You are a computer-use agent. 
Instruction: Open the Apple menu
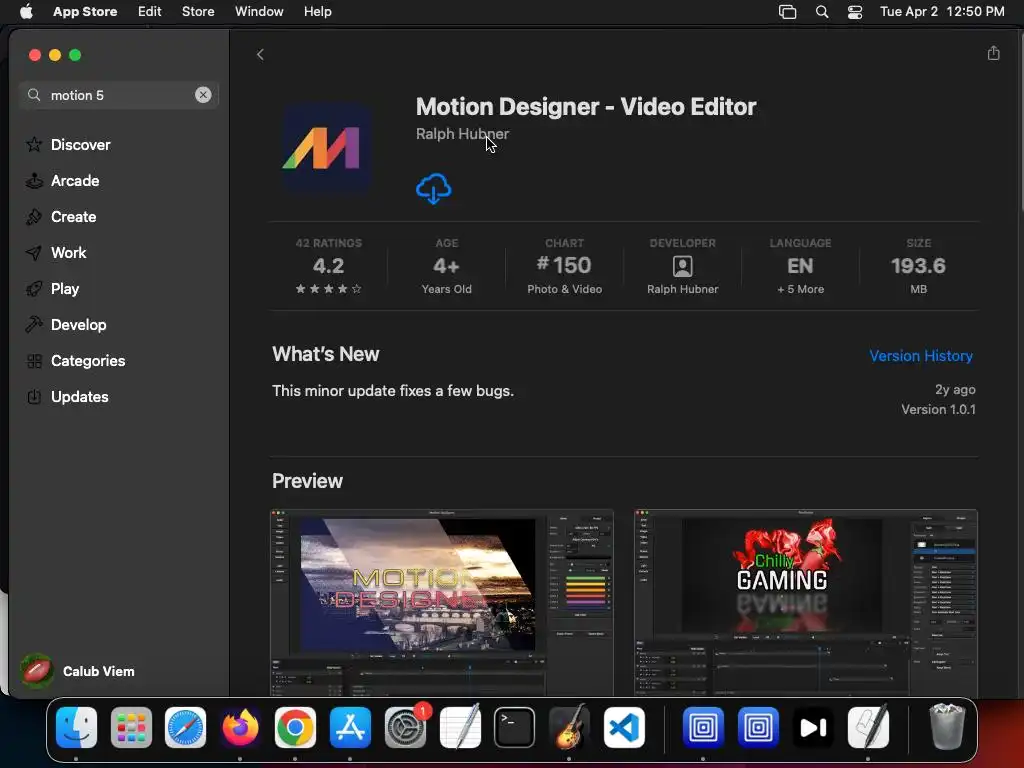(26, 12)
